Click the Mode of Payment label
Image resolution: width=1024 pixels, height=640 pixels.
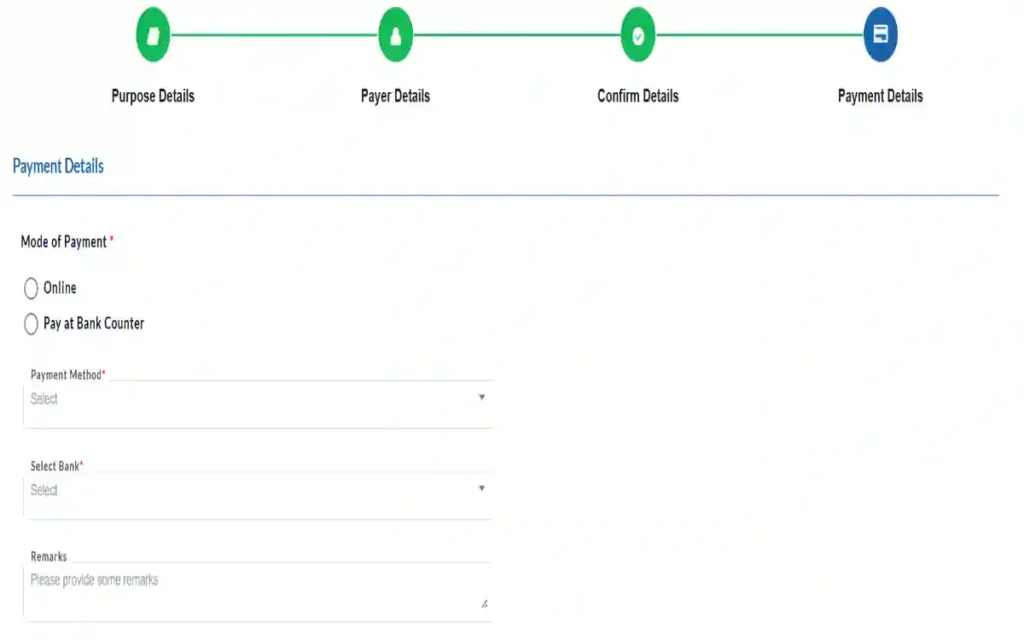tap(64, 242)
